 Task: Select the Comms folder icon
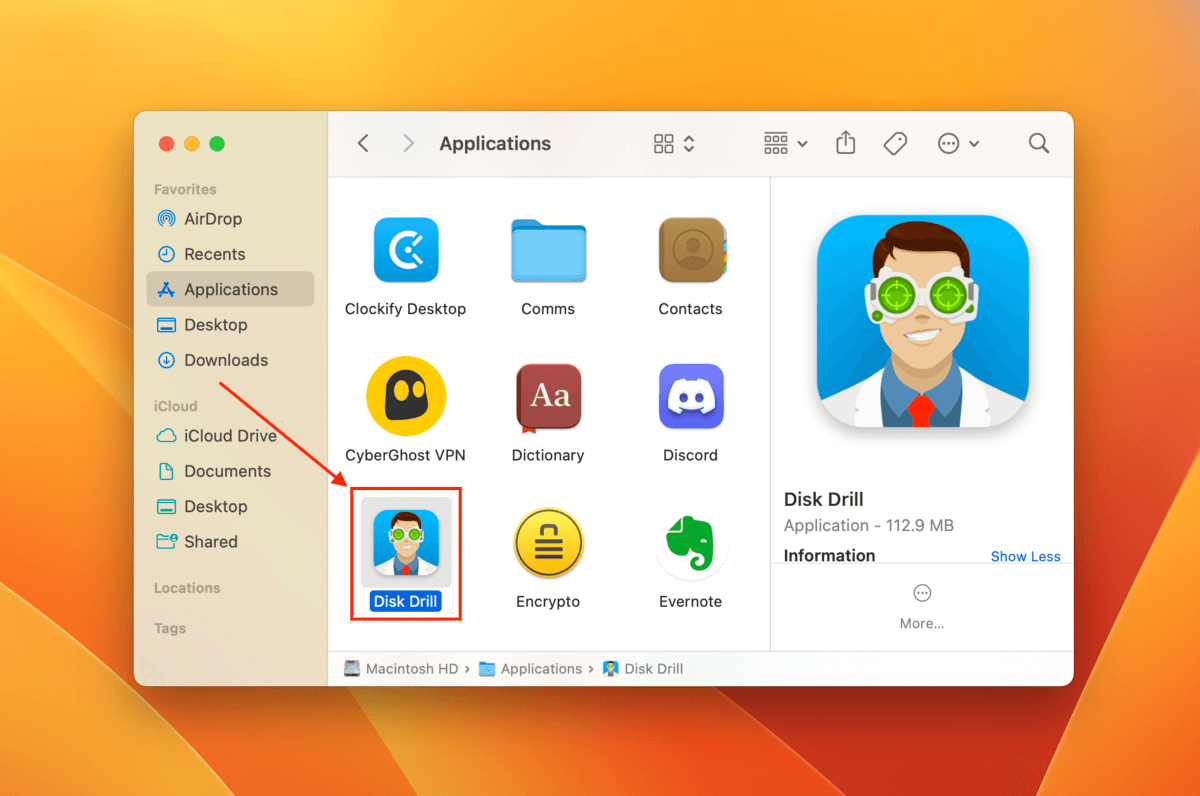pos(548,251)
